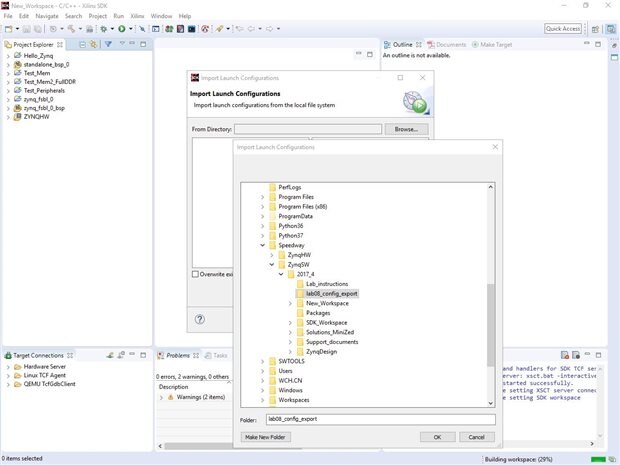The image size is (620, 465).
Task: Click the Hardware Server folder icon
Action: click(15, 367)
